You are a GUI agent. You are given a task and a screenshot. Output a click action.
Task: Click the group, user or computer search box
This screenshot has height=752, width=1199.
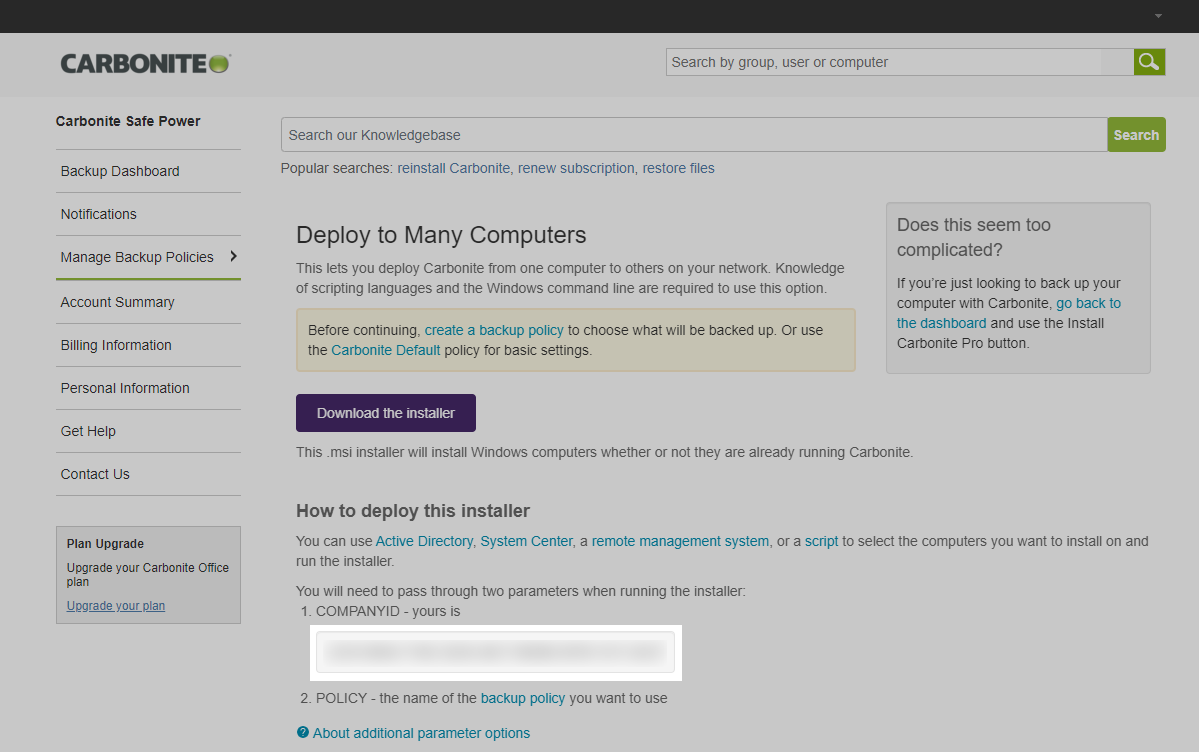click(x=899, y=62)
